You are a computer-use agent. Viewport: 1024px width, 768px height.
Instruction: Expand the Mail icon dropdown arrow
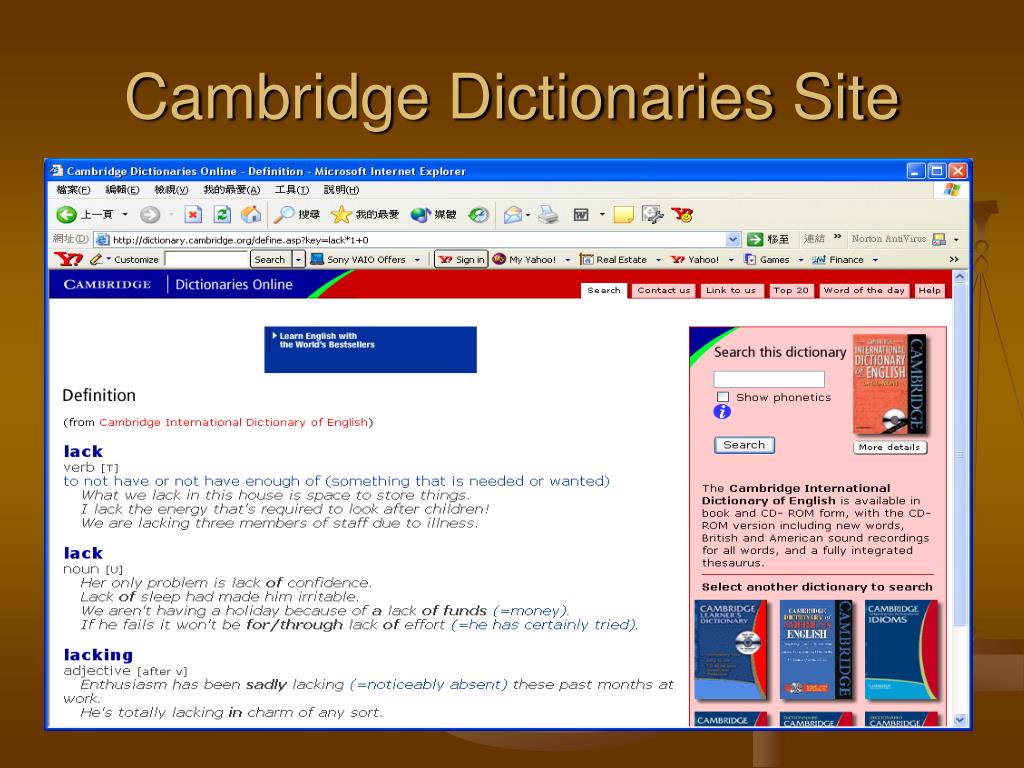click(528, 214)
